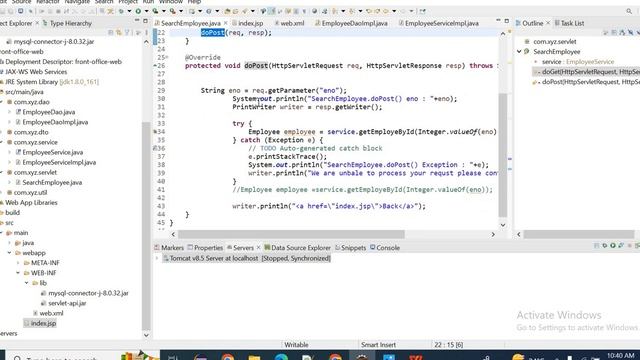
Task: Switch to the index.jsp editor tab
Action: (x=250, y=23)
